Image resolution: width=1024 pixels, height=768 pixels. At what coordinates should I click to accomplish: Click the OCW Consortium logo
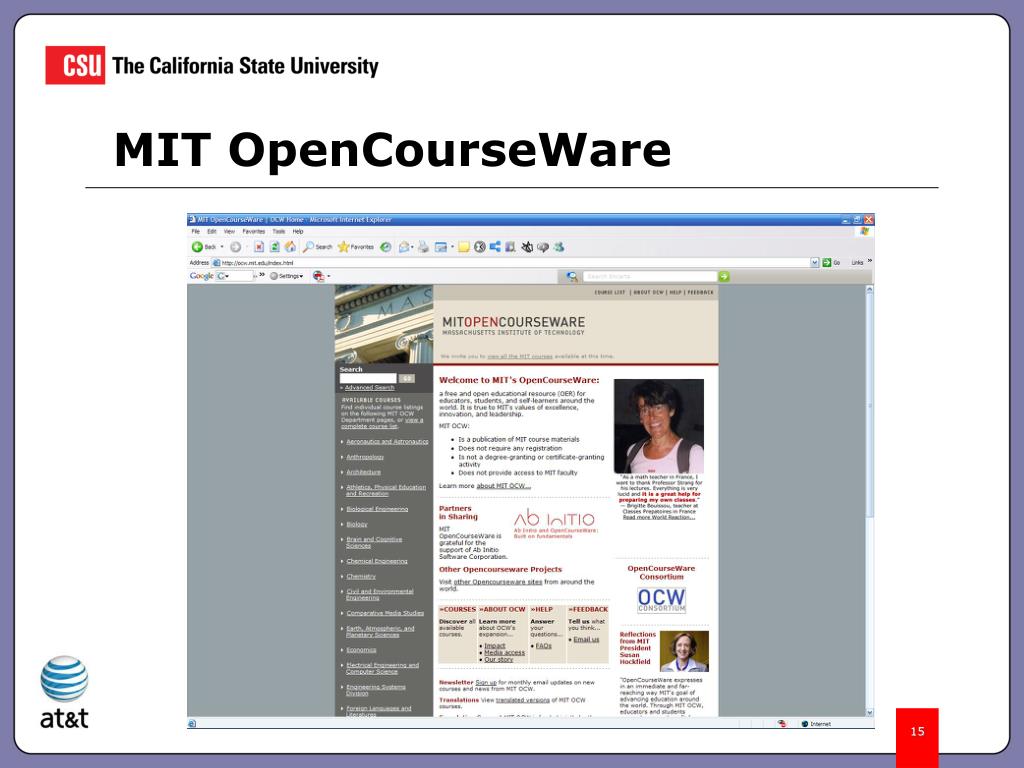(662, 600)
